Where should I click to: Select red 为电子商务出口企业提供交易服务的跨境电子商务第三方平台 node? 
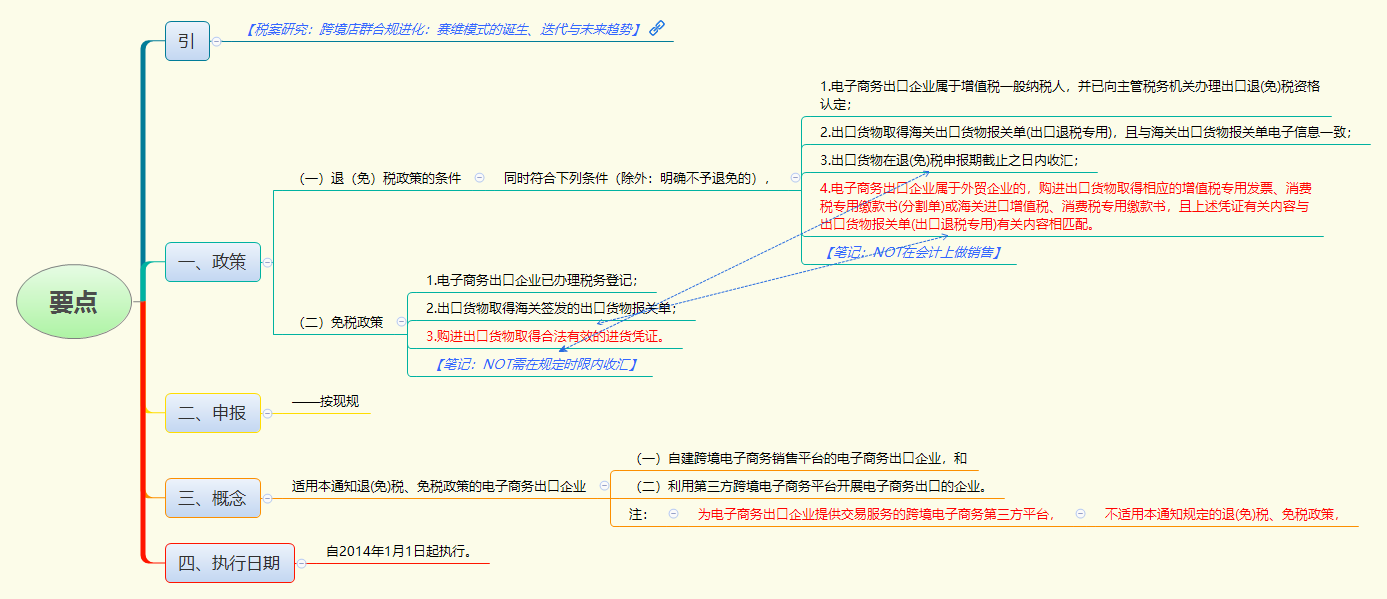pos(877,514)
